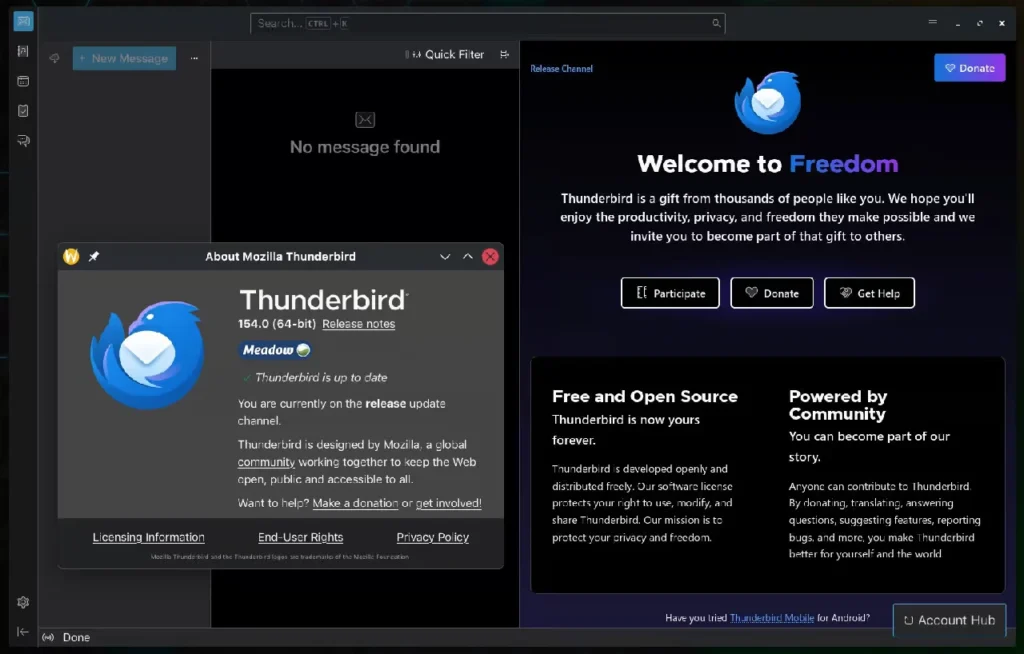Click the 'Welcome to Freedom' heading
This screenshot has height=654, width=1024.
767,164
